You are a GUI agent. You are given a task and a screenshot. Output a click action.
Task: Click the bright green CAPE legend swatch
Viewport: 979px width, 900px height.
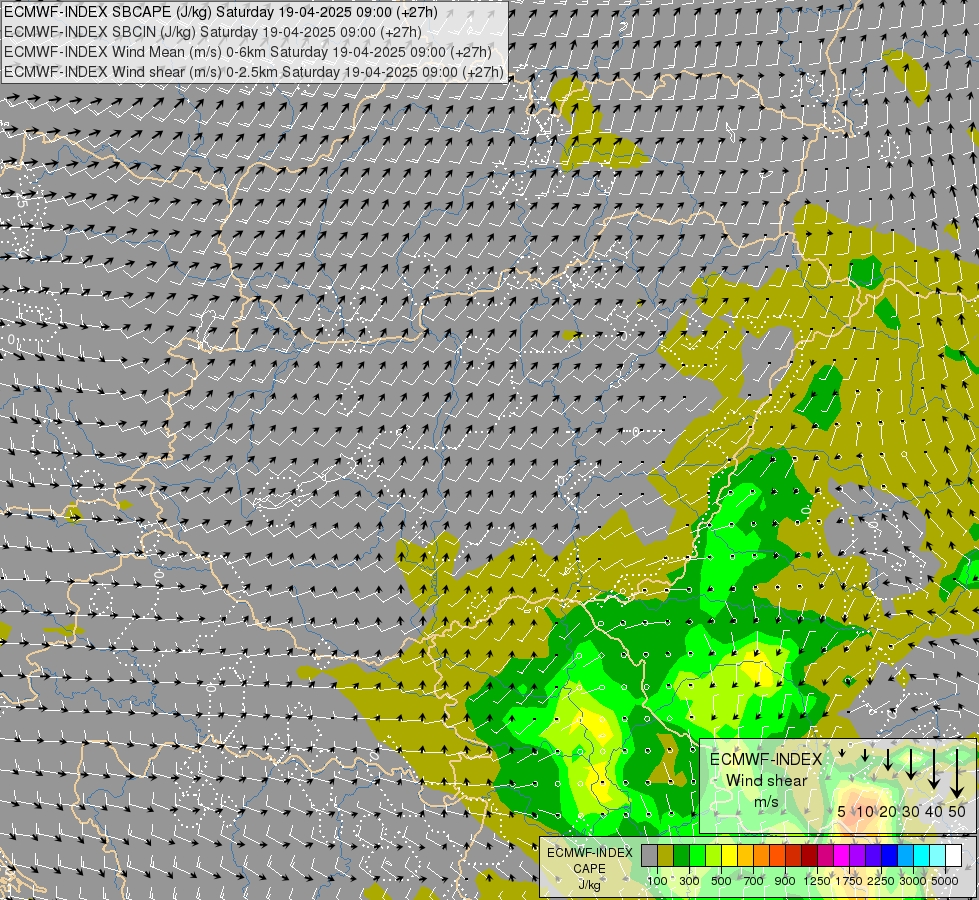pos(697,856)
